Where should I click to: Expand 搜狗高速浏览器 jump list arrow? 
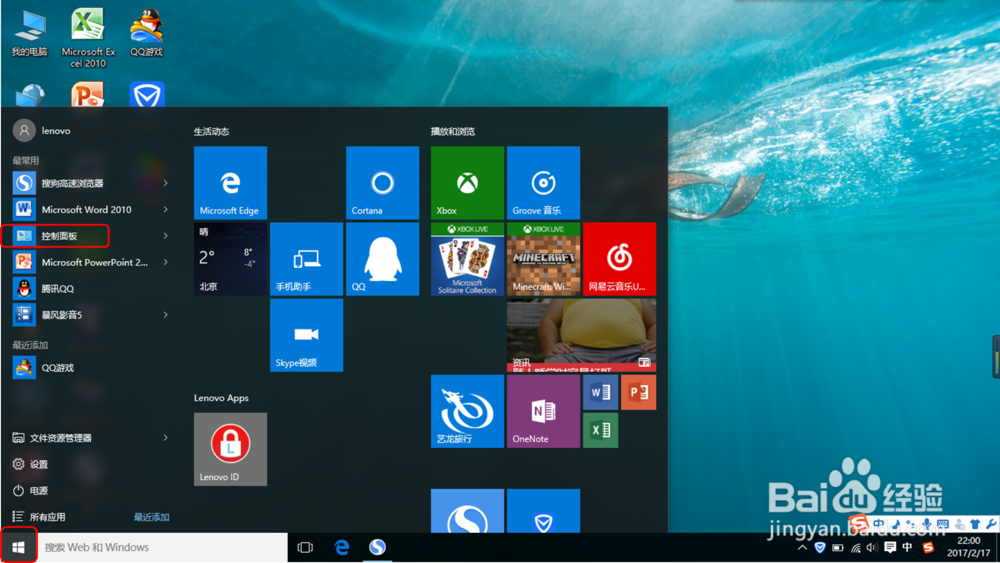(166, 183)
